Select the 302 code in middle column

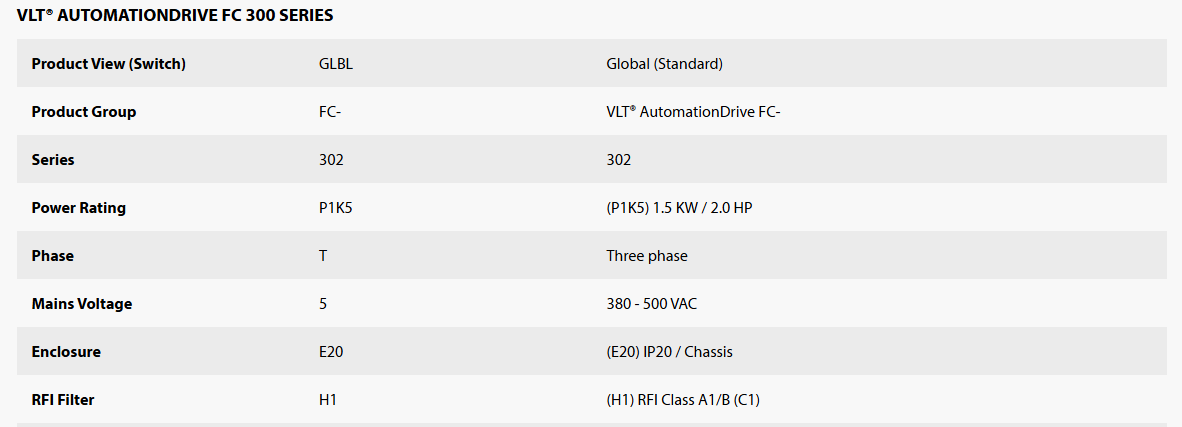tap(331, 160)
